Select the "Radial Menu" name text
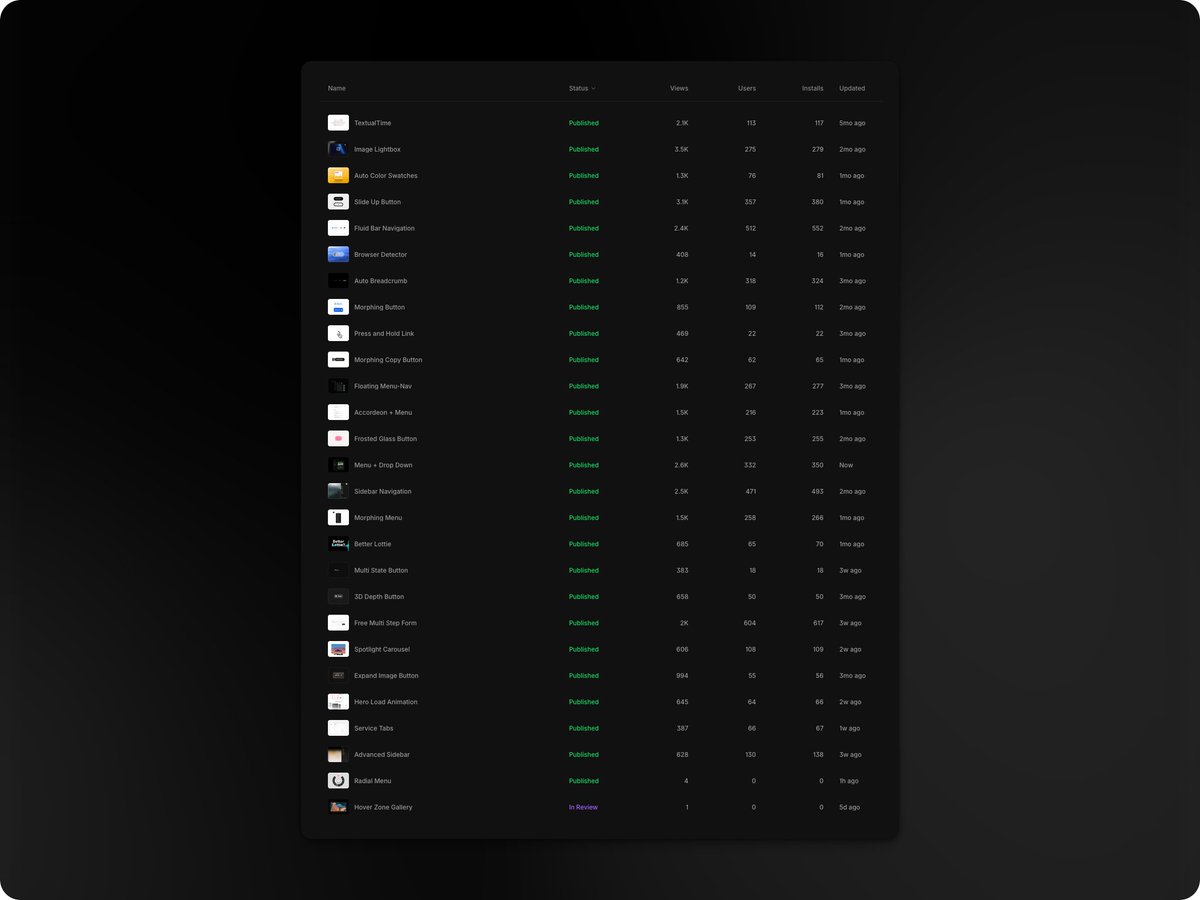Viewport: 1200px width, 900px height. point(373,781)
